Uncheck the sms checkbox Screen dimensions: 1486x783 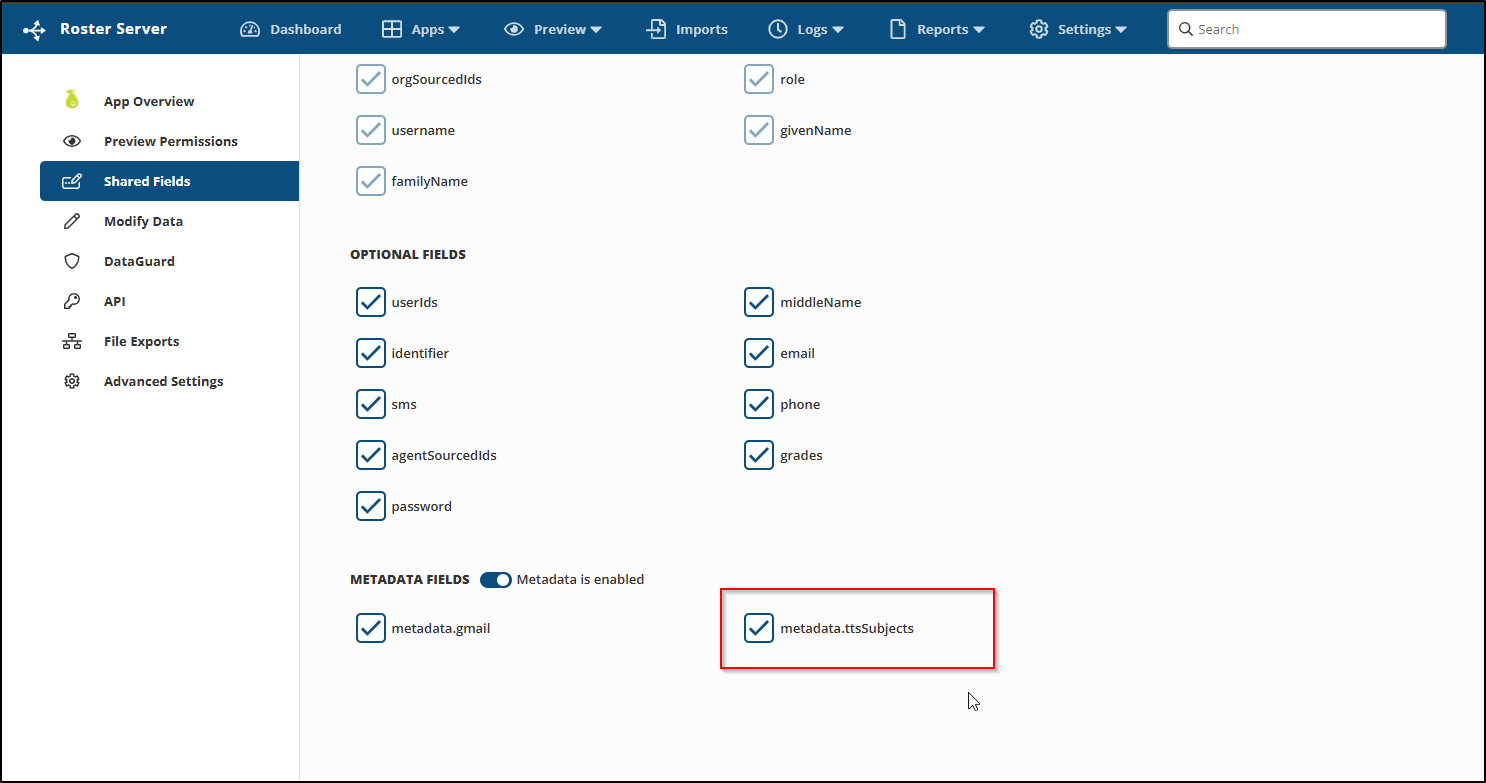(x=371, y=404)
